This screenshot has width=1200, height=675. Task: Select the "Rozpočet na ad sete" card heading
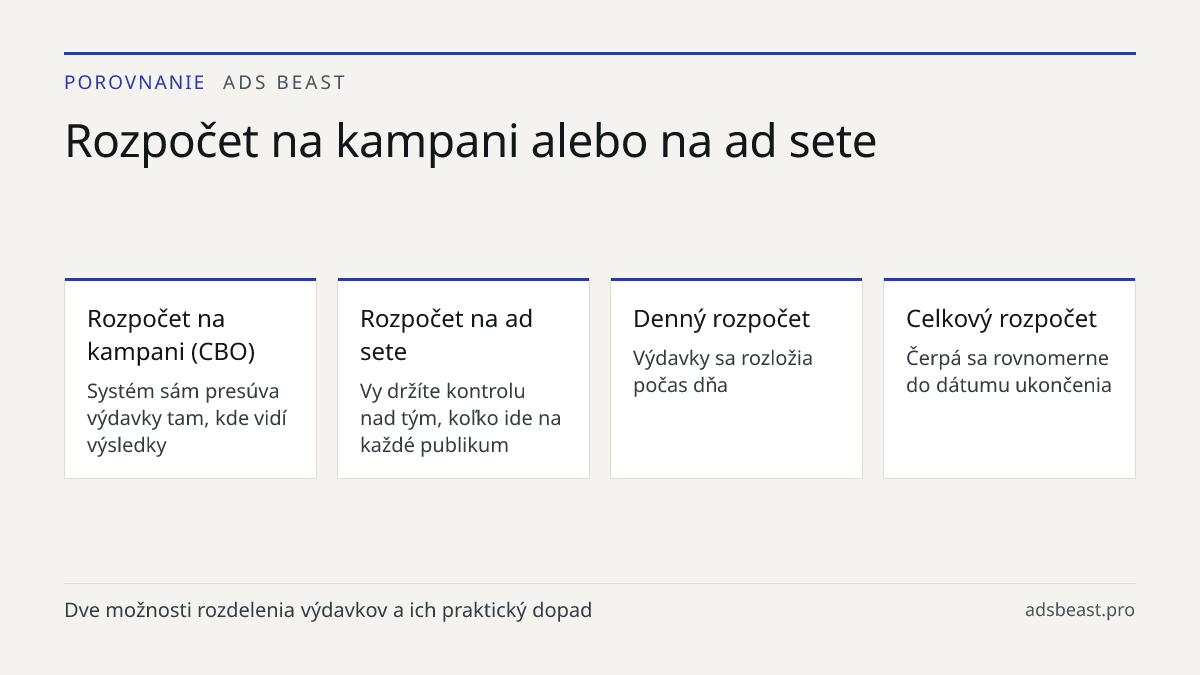[446, 335]
